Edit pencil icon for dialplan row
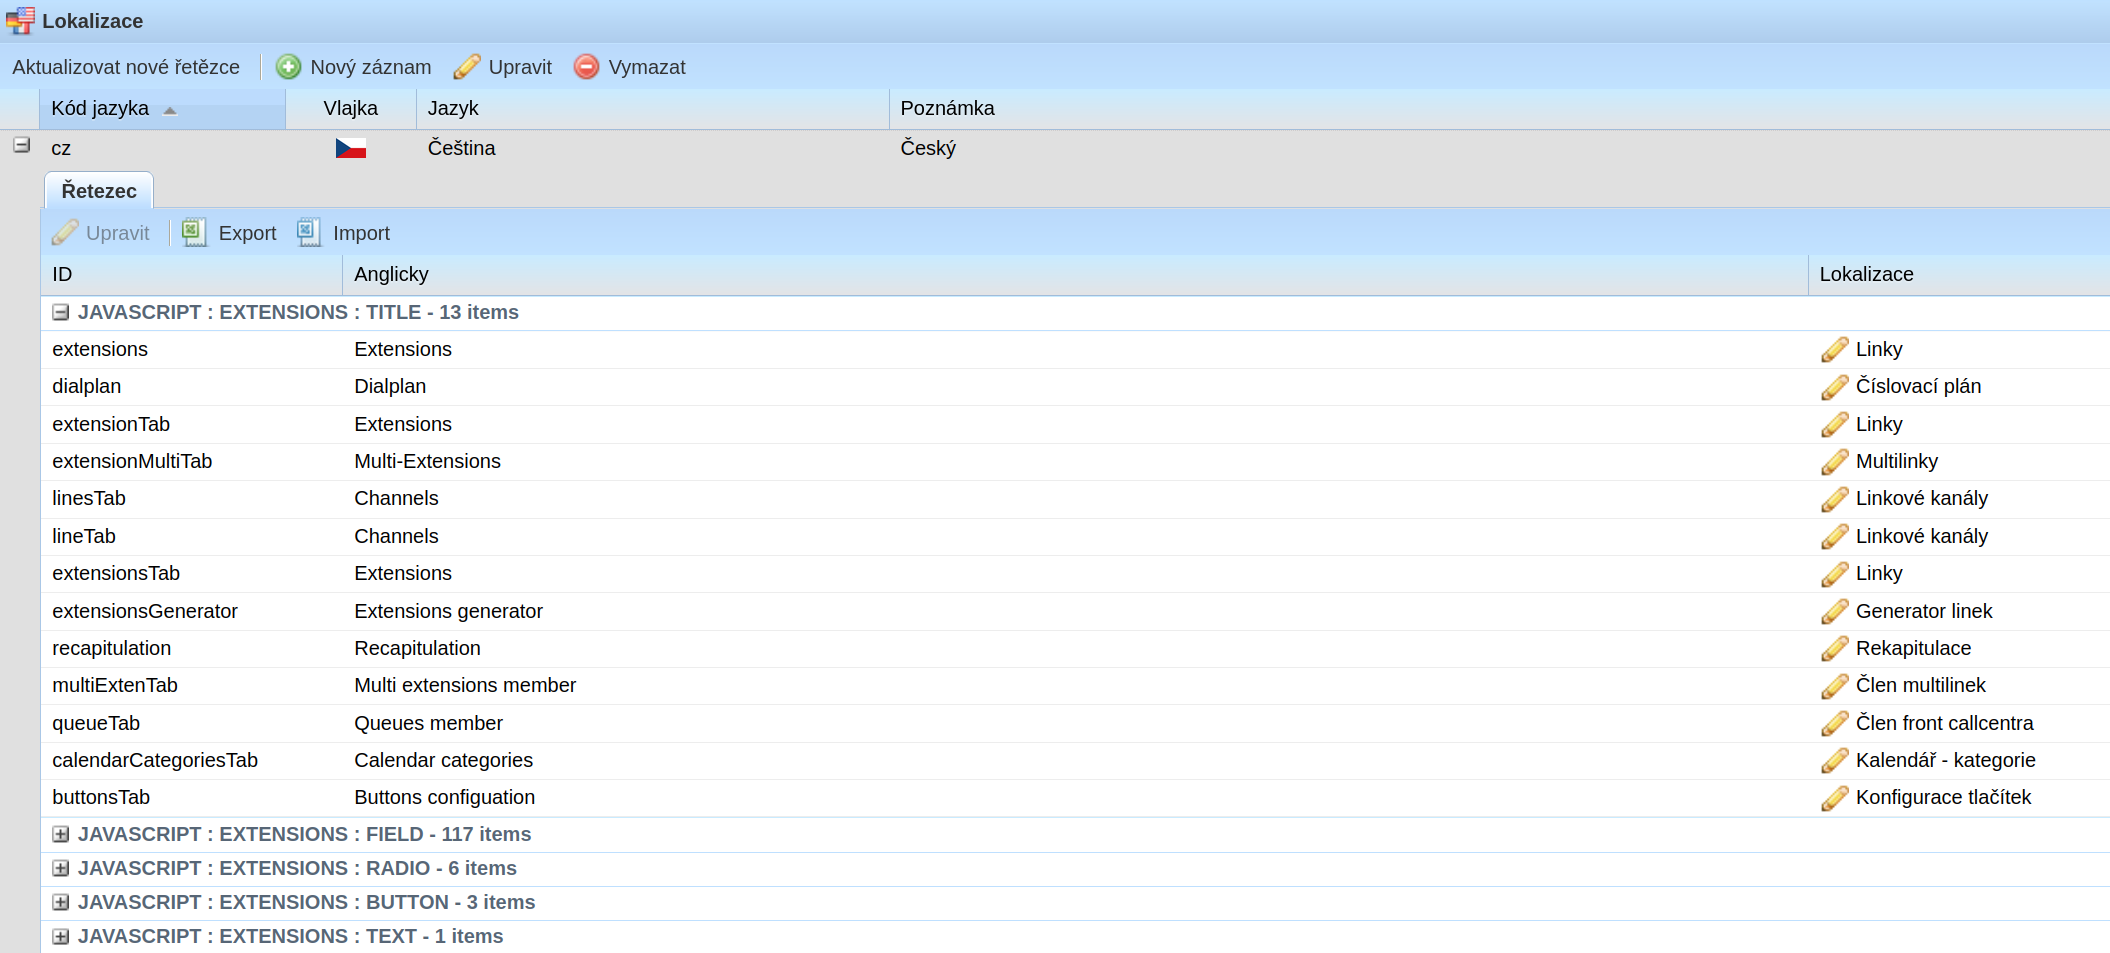 [1834, 387]
